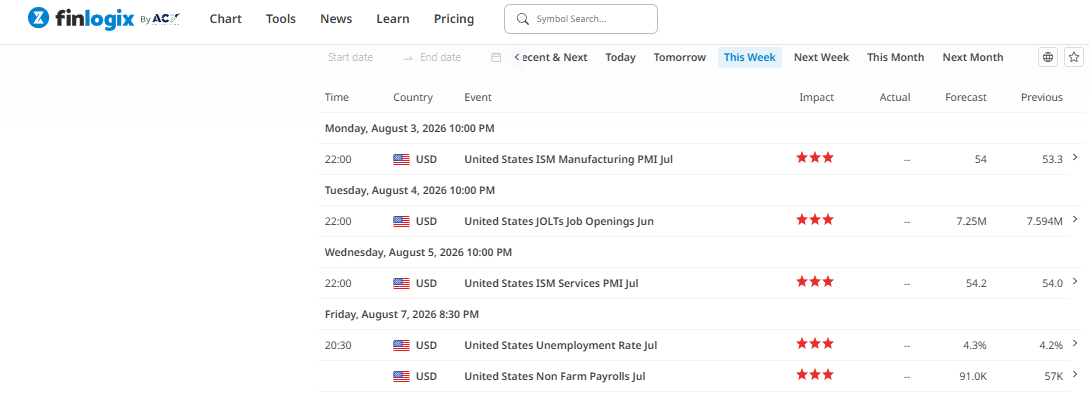The image size is (1089, 397).
Task: Click the Previous column header
Action: pyautogui.click(x=1042, y=97)
